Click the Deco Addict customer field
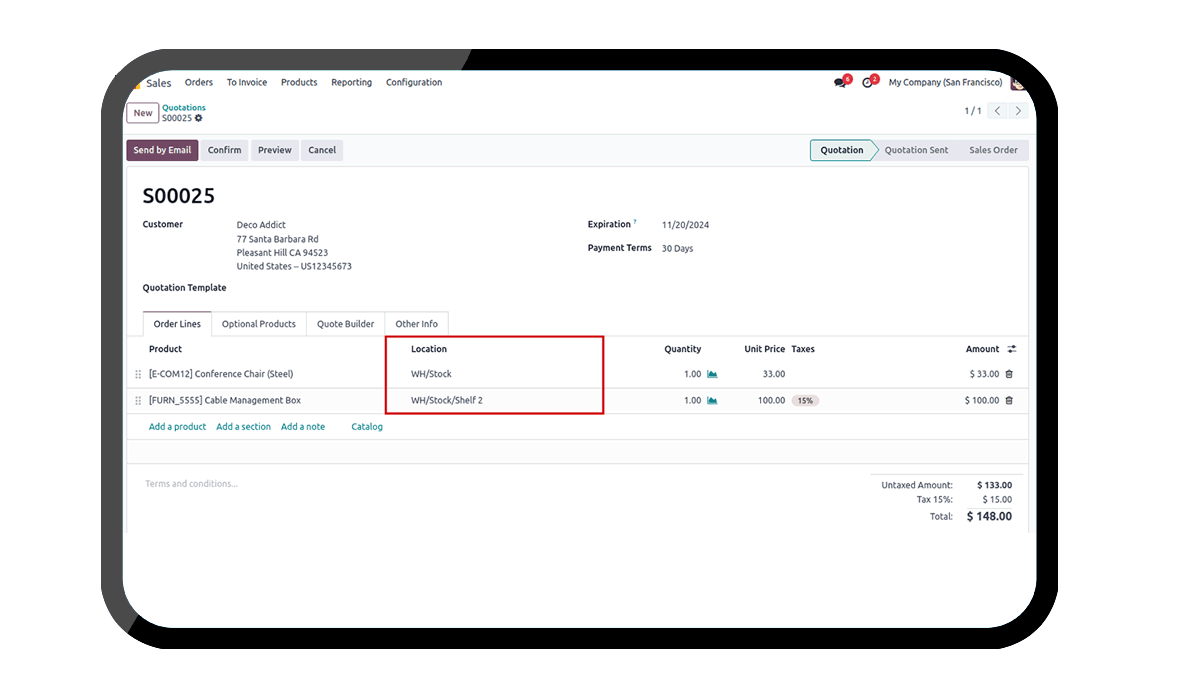The image size is (1200, 697). click(x=261, y=225)
